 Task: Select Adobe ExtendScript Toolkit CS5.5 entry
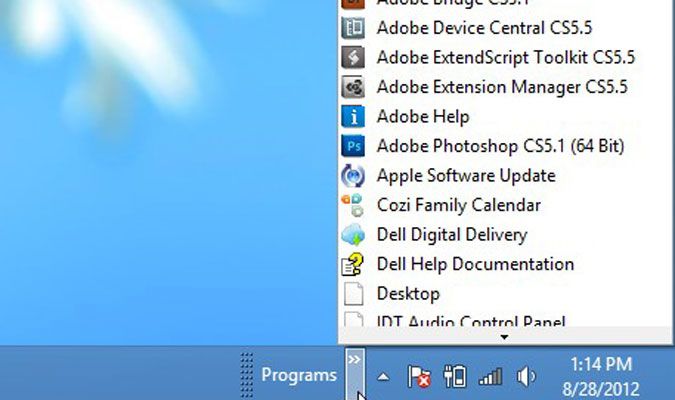[x=506, y=57]
